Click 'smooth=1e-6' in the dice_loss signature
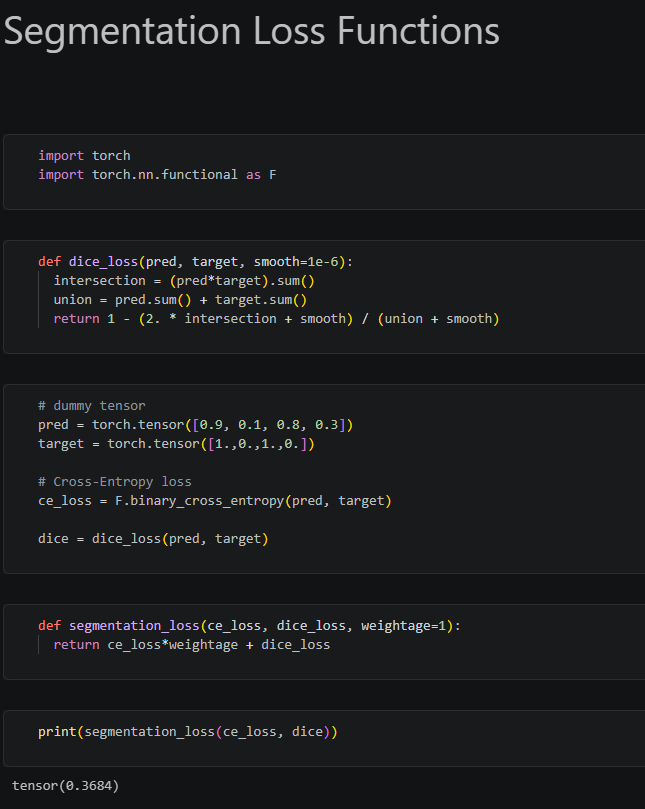645x809 pixels. click(296, 262)
